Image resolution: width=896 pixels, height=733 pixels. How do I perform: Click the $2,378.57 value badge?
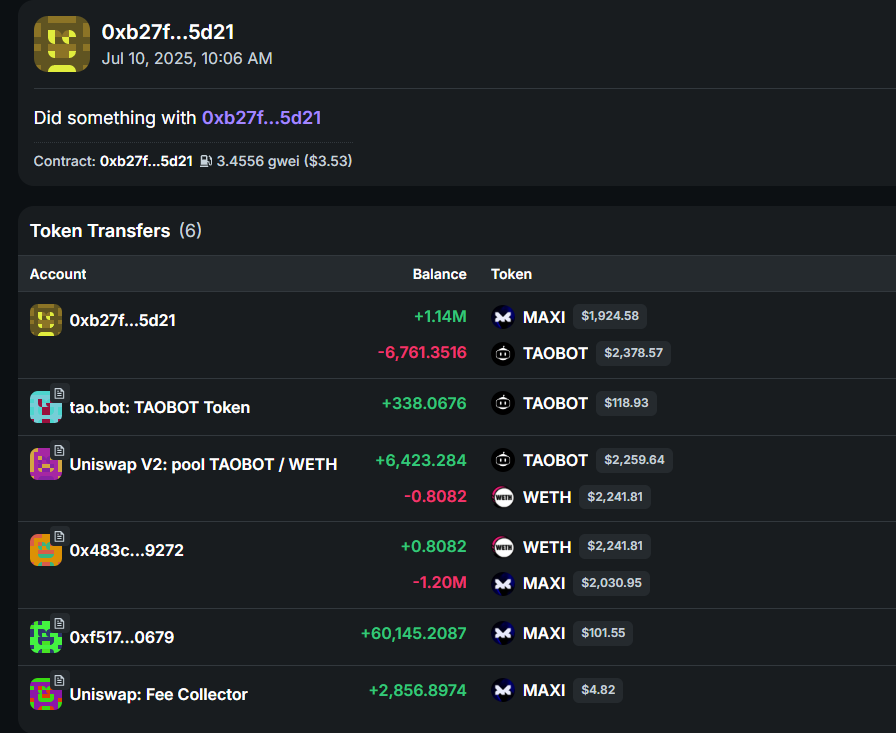pyautogui.click(x=633, y=353)
